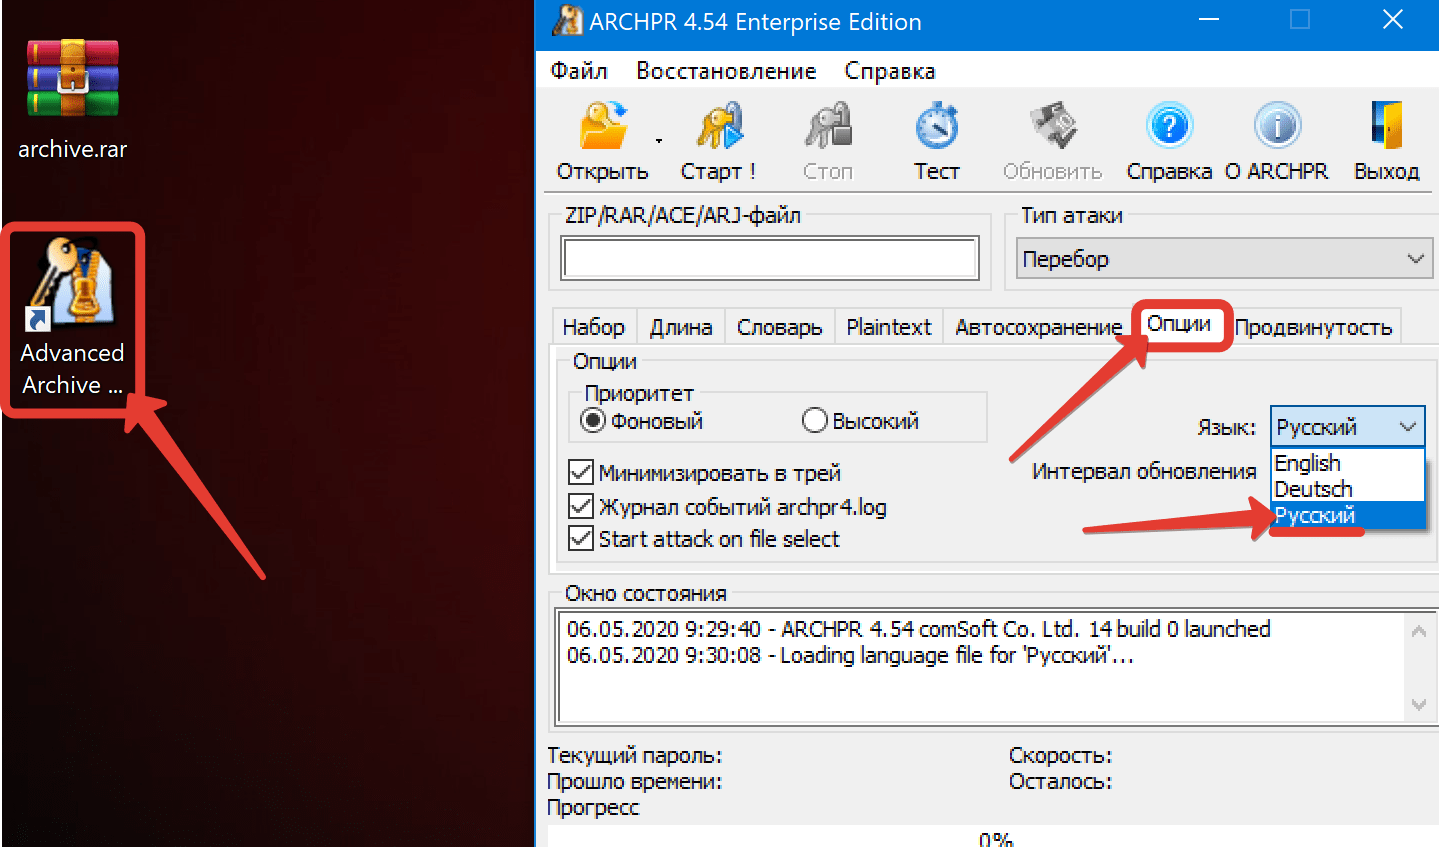
Task: Open the Восстановление menu
Action: [726, 71]
